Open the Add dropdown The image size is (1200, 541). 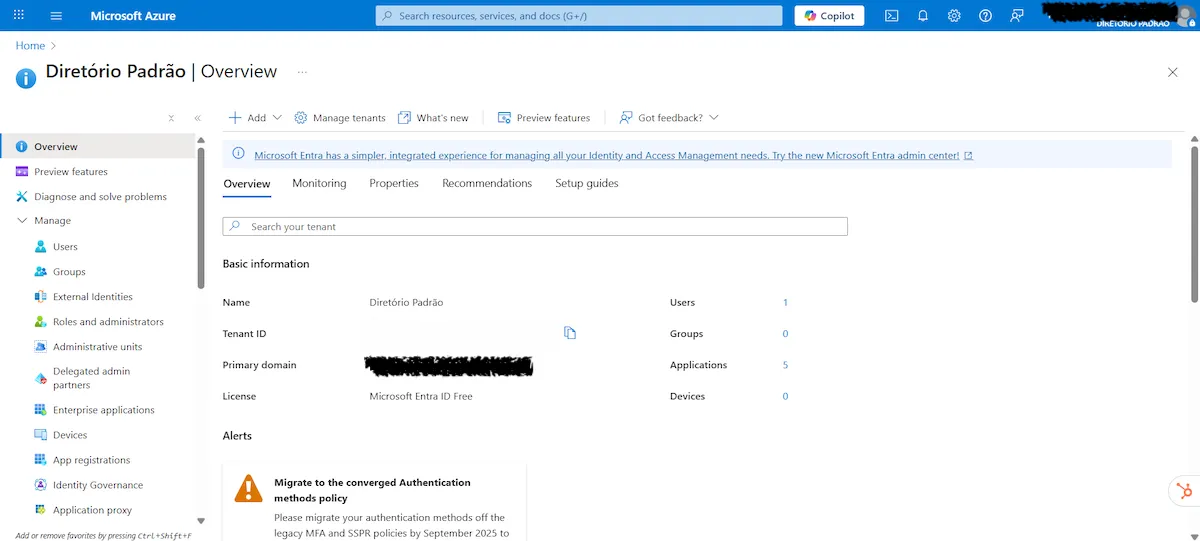click(255, 117)
